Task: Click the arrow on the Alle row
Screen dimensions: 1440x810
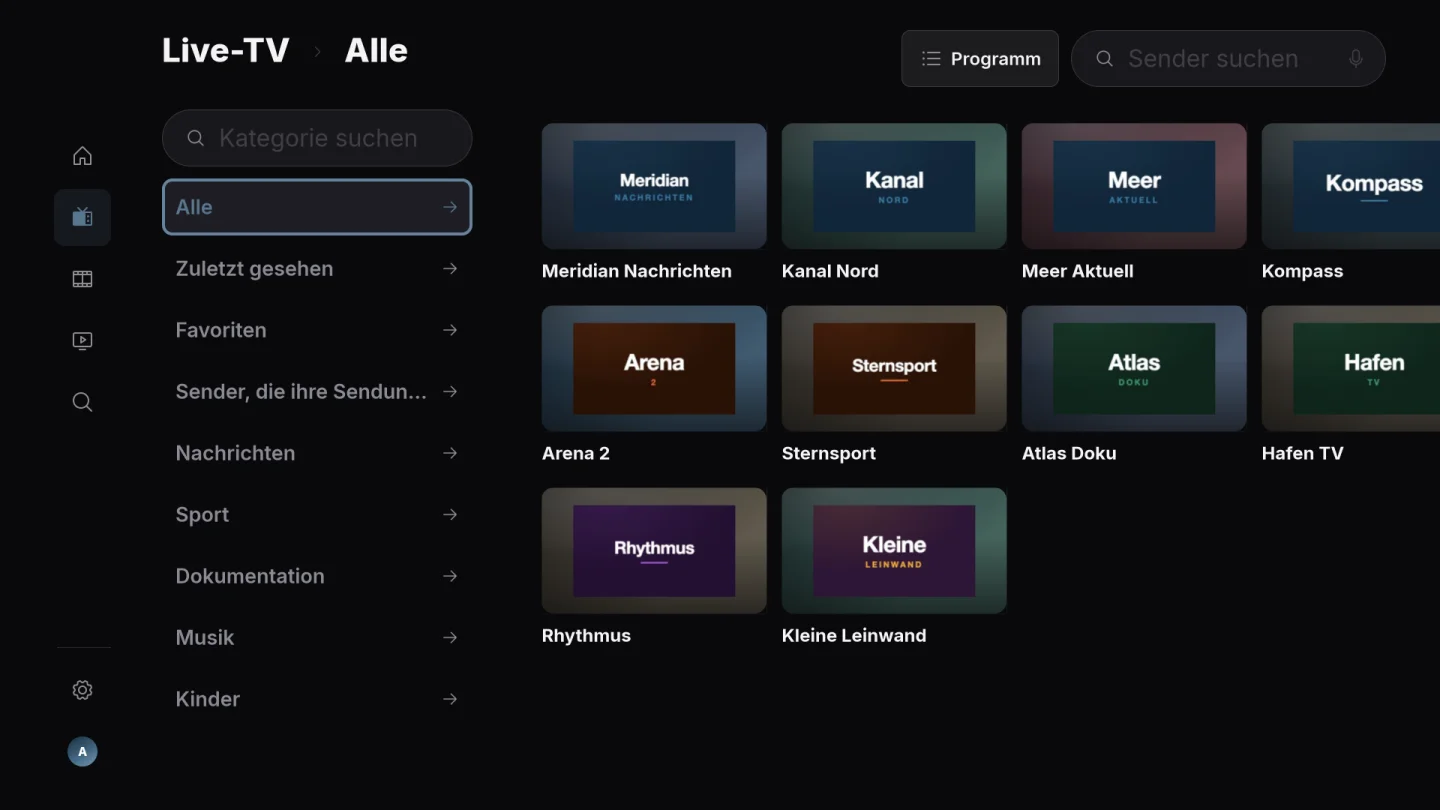Action: (450, 207)
